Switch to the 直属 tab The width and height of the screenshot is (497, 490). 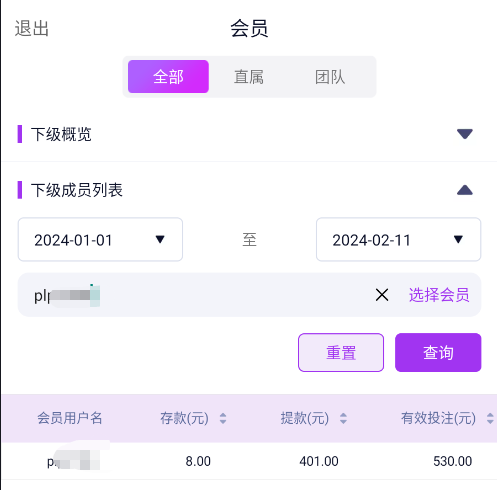point(249,77)
